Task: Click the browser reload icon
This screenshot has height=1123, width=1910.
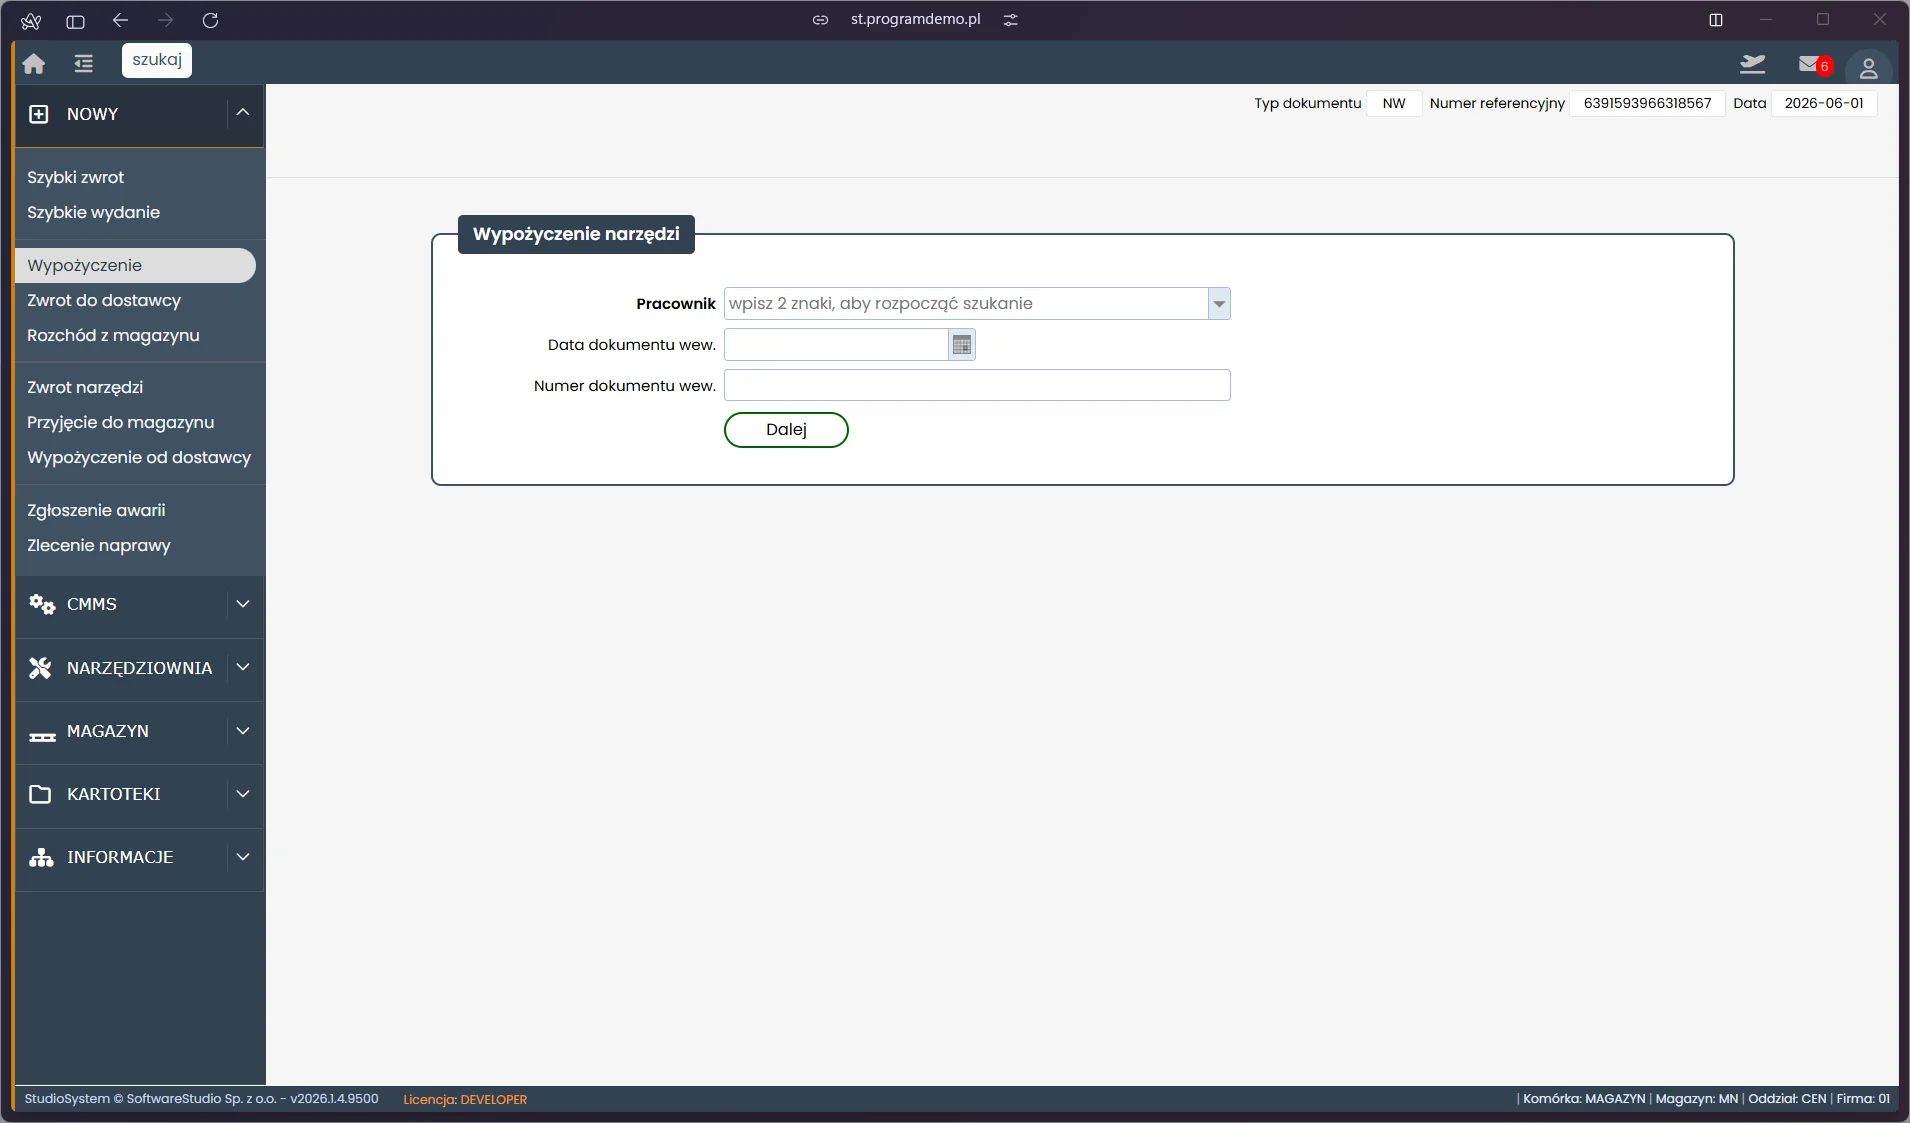Action: point(210,20)
